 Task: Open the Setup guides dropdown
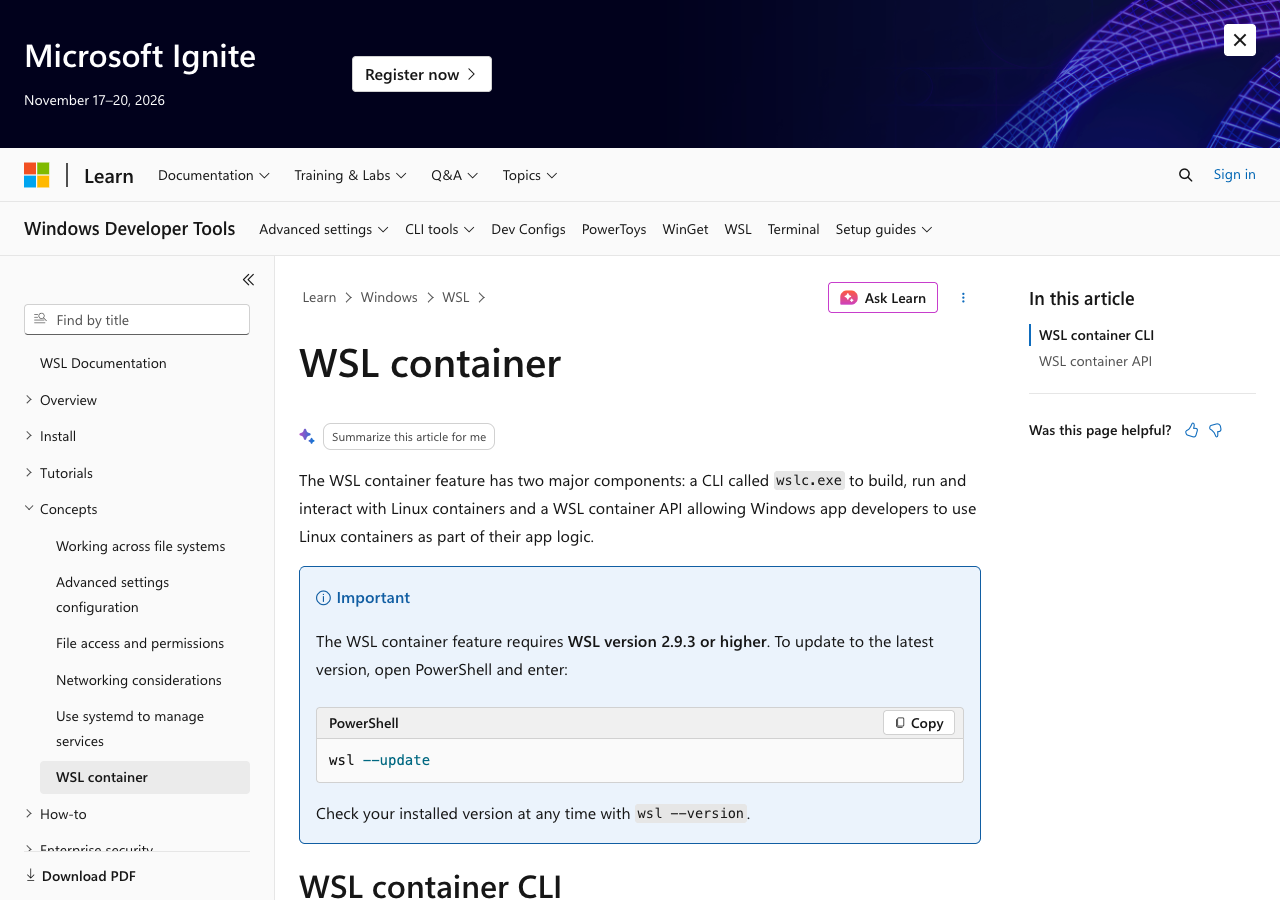(x=884, y=229)
